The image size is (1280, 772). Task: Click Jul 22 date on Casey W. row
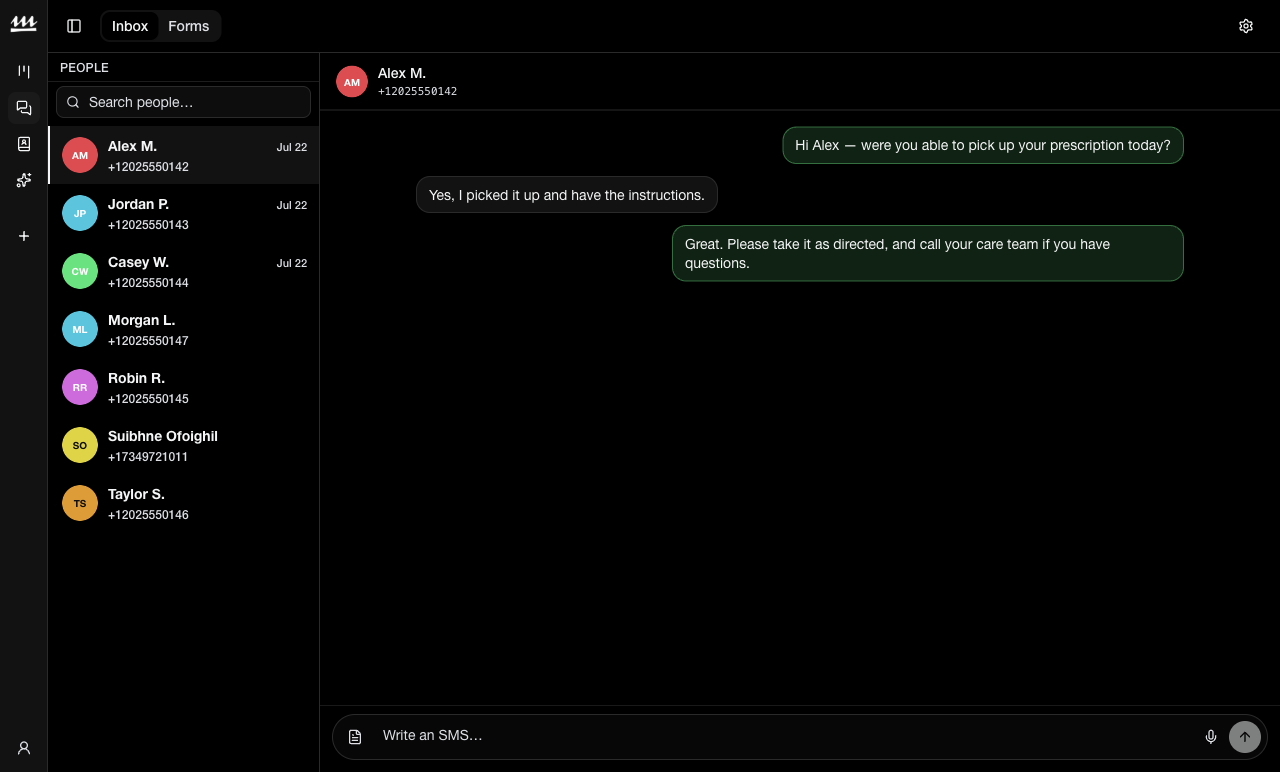coord(292,263)
